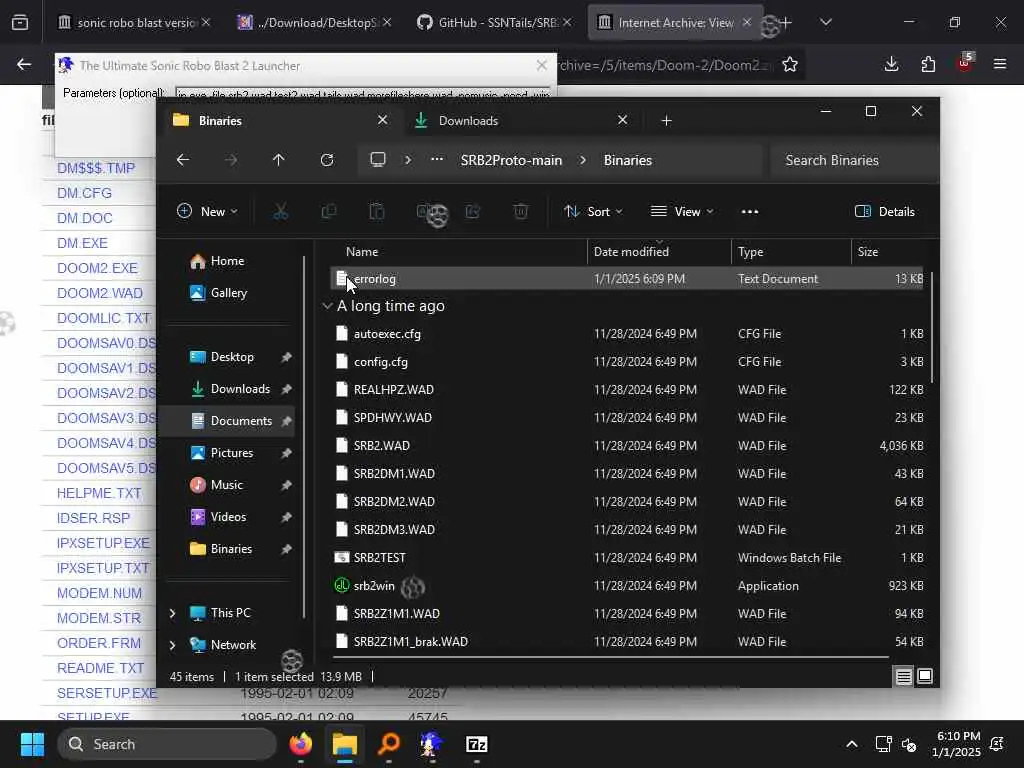Screen dimensions: 1024x768
Task: Show hidden system tray icons
Action: tap(852, 744)
